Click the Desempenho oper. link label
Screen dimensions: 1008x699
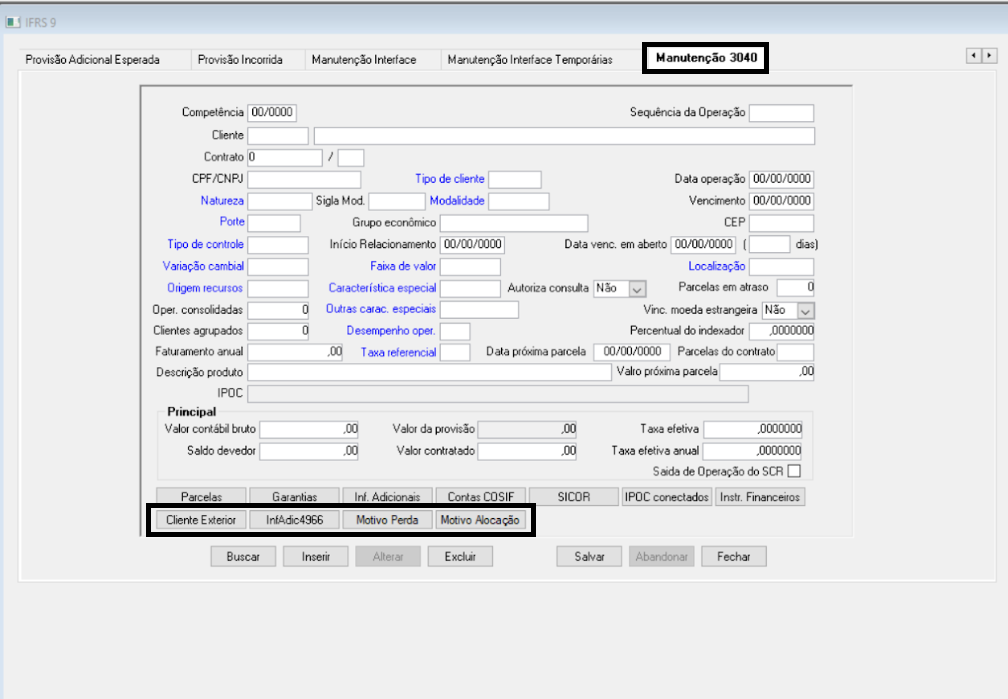click(391, 331)
